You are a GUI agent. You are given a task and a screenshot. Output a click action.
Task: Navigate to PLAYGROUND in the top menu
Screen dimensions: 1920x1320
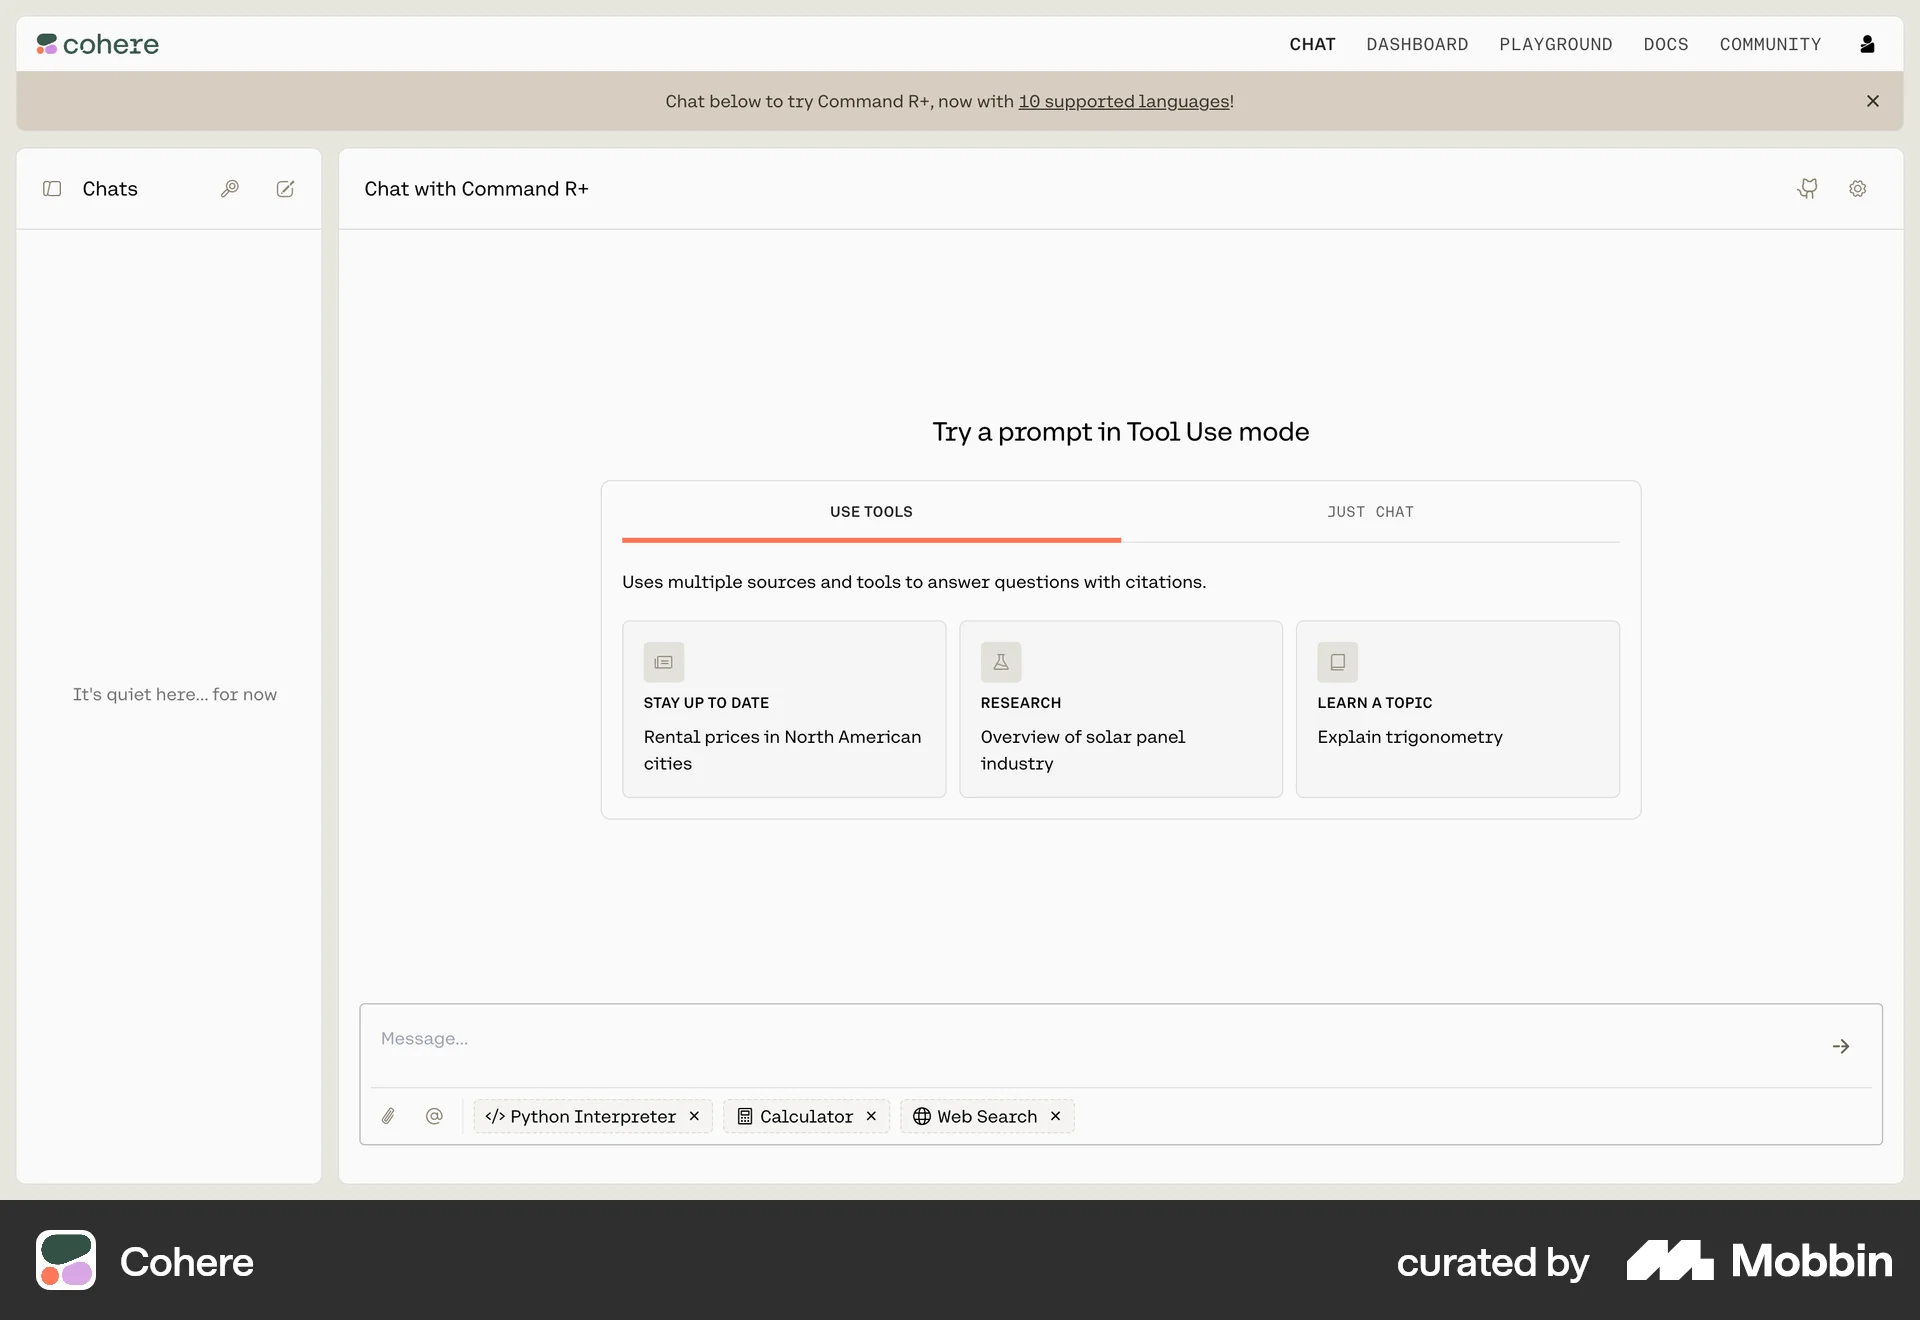(1555, 44)
